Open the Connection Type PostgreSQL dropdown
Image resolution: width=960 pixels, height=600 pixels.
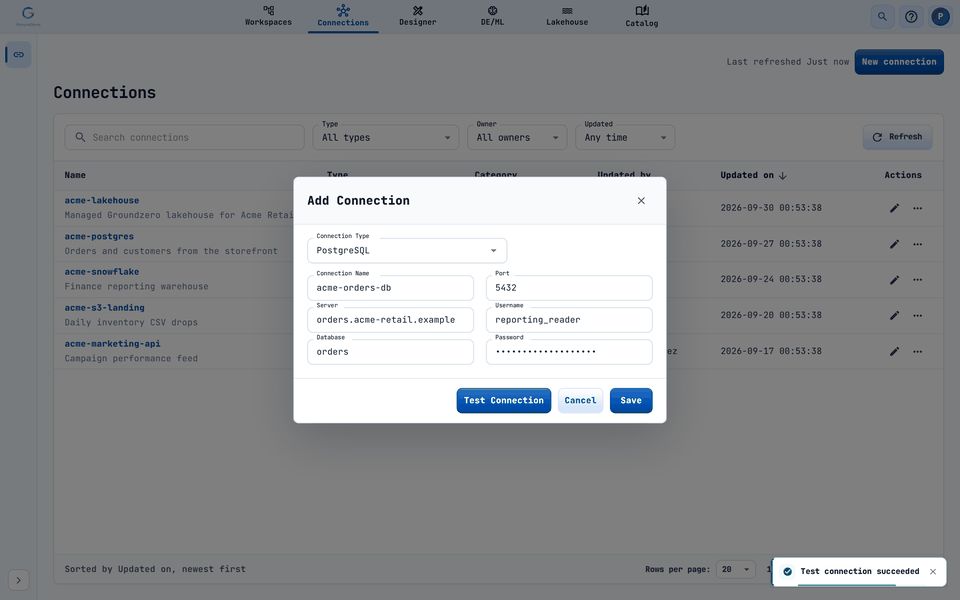tap(407, 250)
